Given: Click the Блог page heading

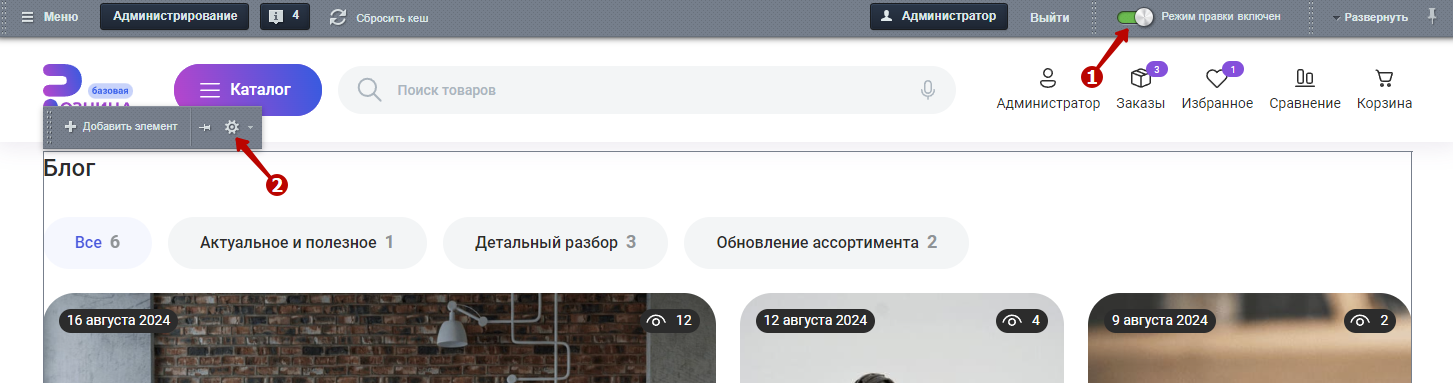Looking at the screenshot, I should click(69, 168).
